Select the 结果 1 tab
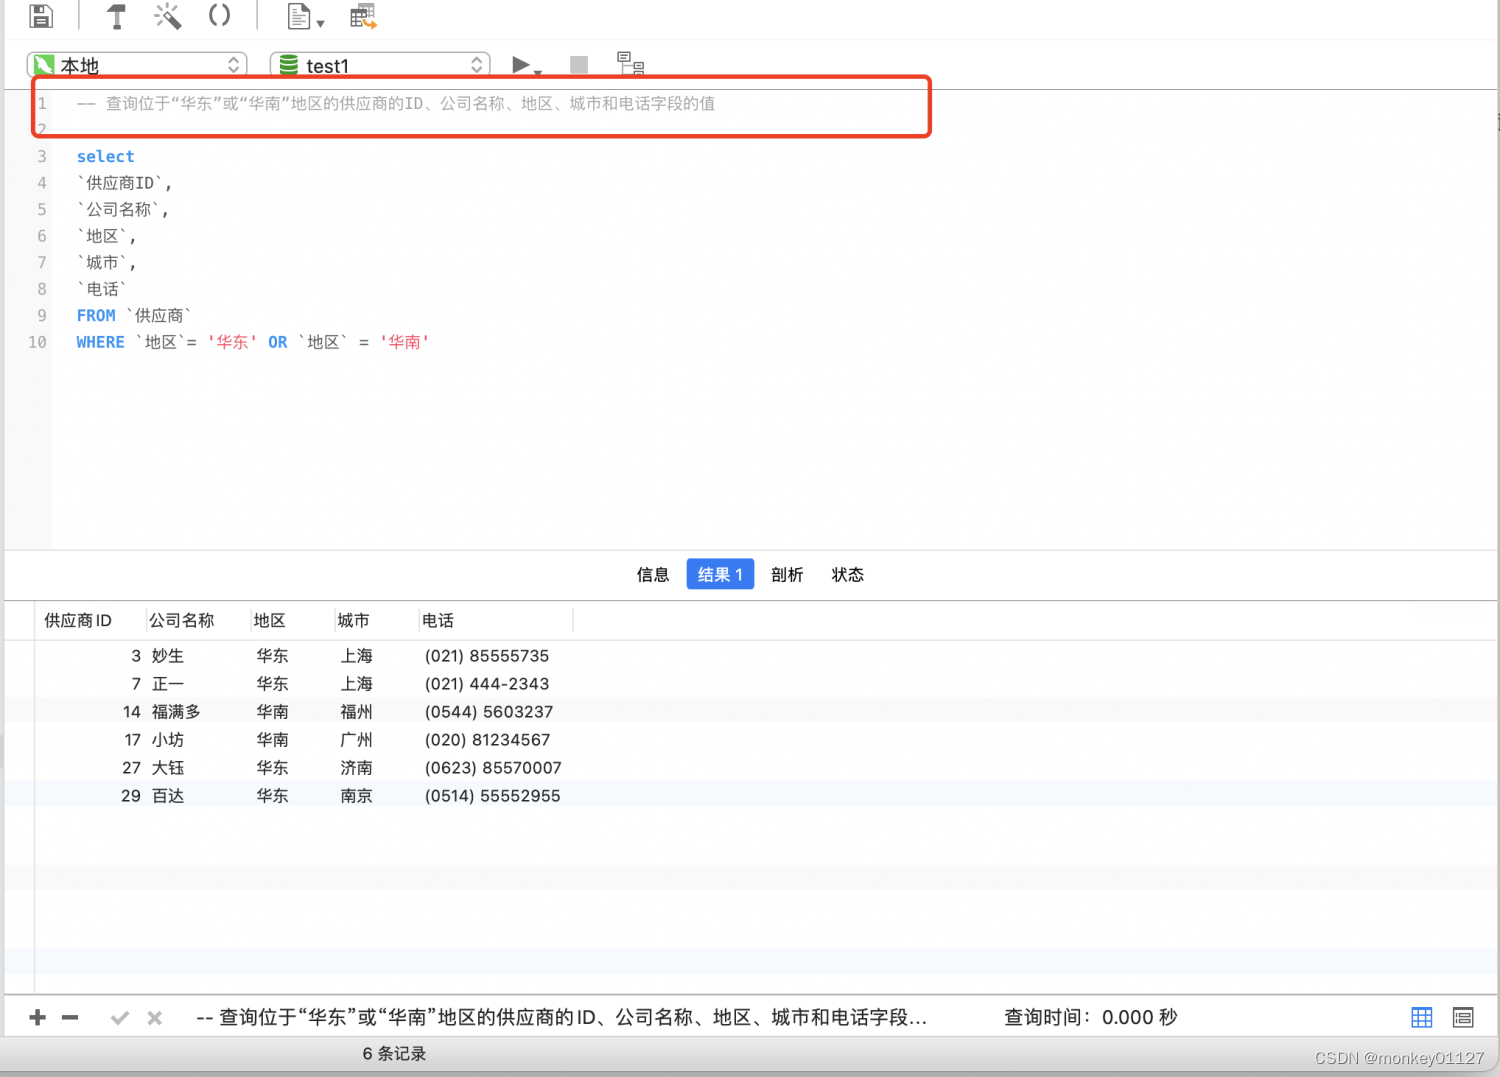The height and width of the screenshot is (1077, 1500). tap(720, 574)
